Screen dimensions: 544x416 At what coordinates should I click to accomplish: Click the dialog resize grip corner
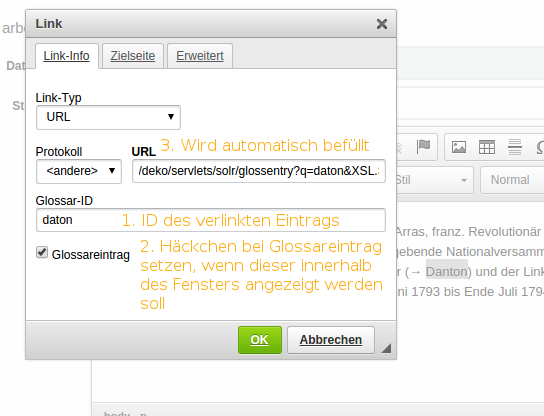pos(386,348)
